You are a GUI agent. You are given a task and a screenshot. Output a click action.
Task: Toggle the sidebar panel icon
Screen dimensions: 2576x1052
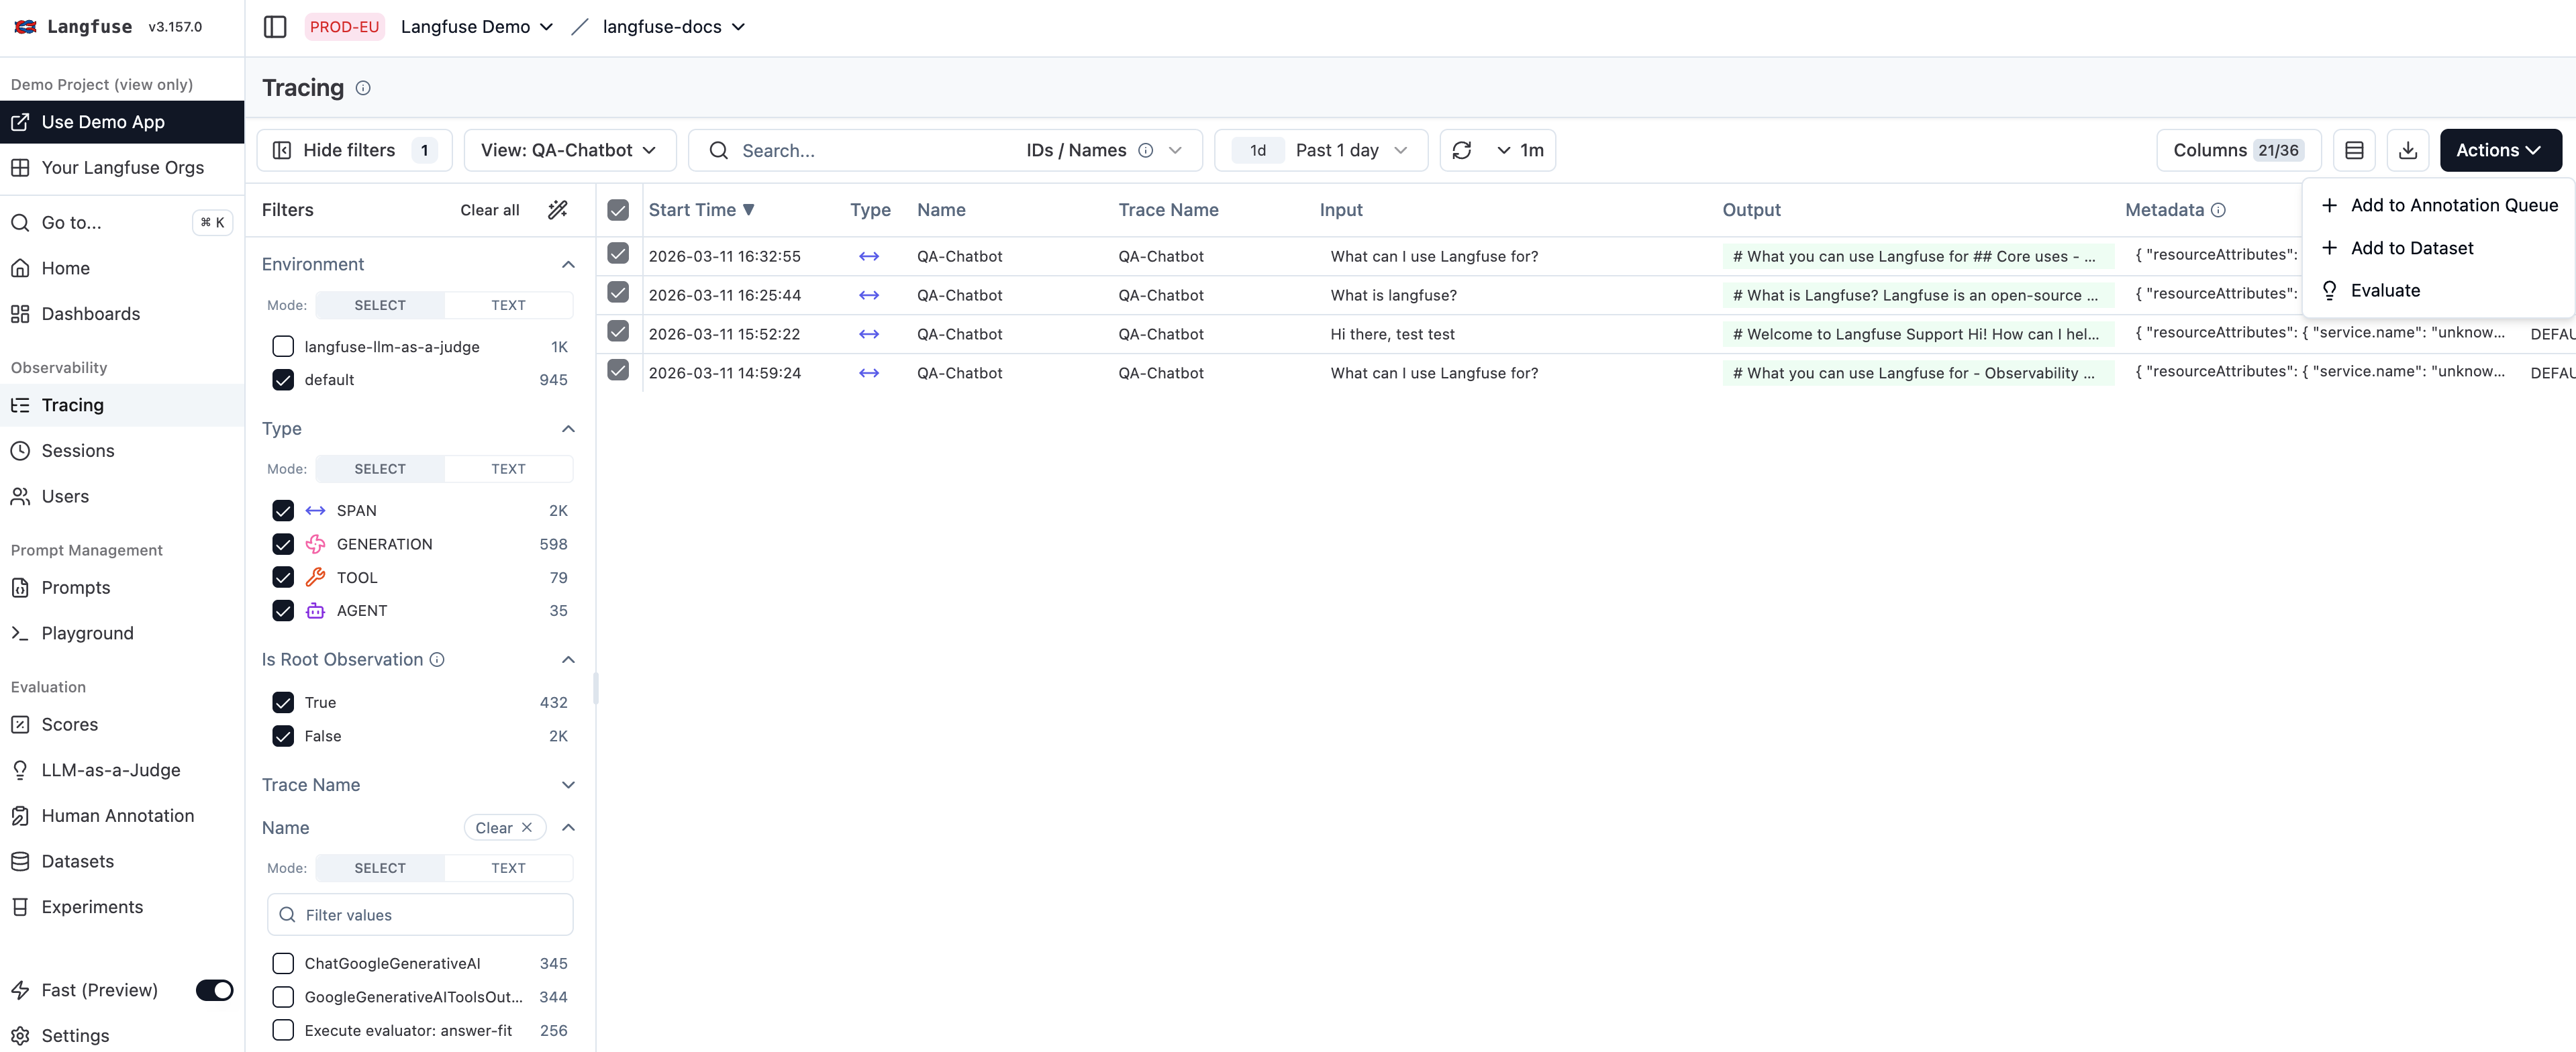click(x=275, y=27)
